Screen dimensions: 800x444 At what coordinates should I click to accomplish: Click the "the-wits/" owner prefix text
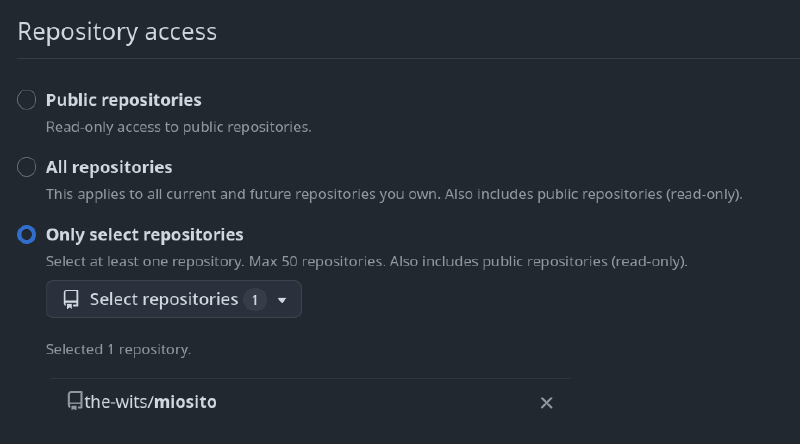[x=118, y=402]
